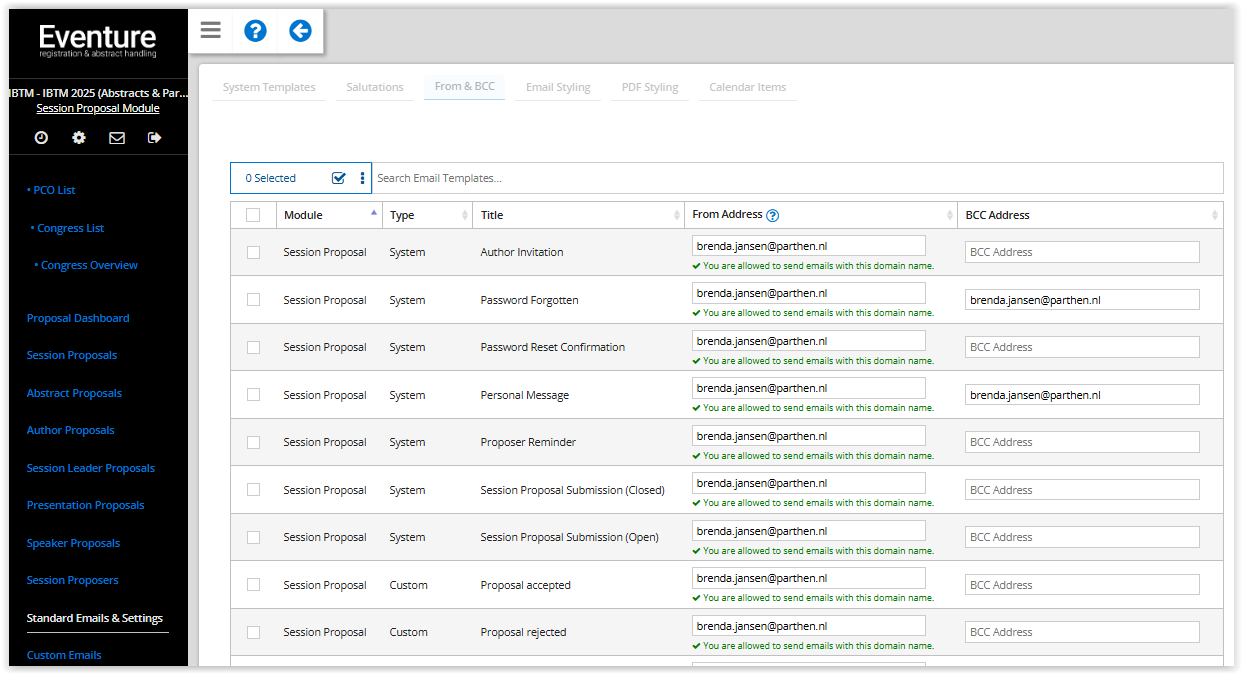Check the Author Invitation row checkbox
Image resolution: width=1242 pixels, height=674 pixels.
pyautogui.click(x=253, y=252)
